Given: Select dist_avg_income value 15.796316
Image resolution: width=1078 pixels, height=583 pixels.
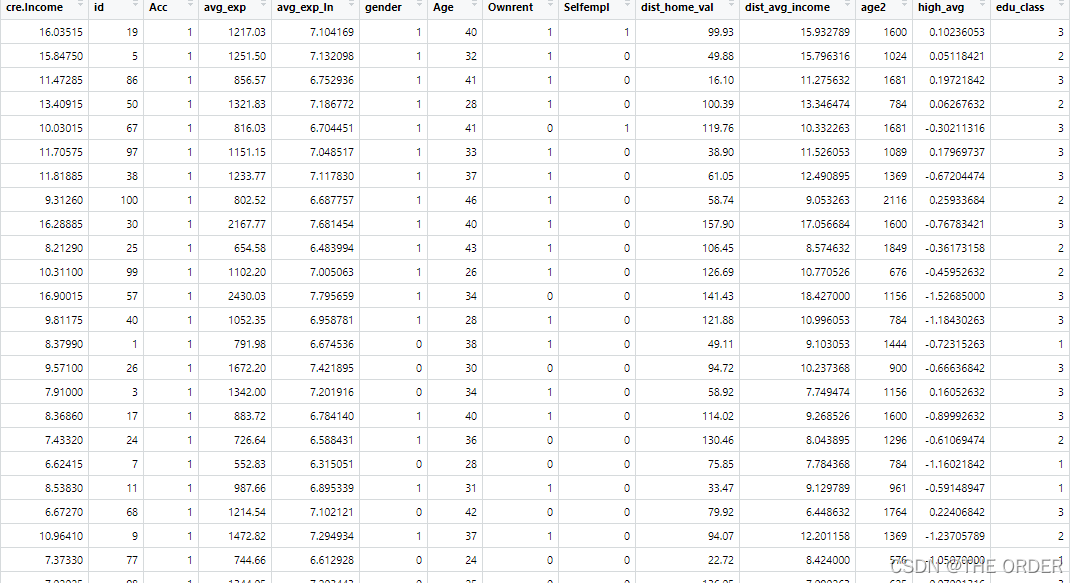Looking at the screenshot, I should click(825, 56).
